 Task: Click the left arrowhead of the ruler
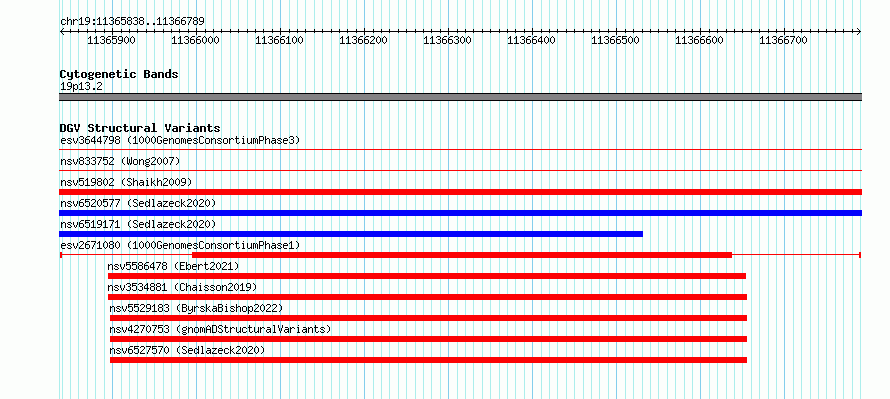pyautogui.click(x=61, y=32)
